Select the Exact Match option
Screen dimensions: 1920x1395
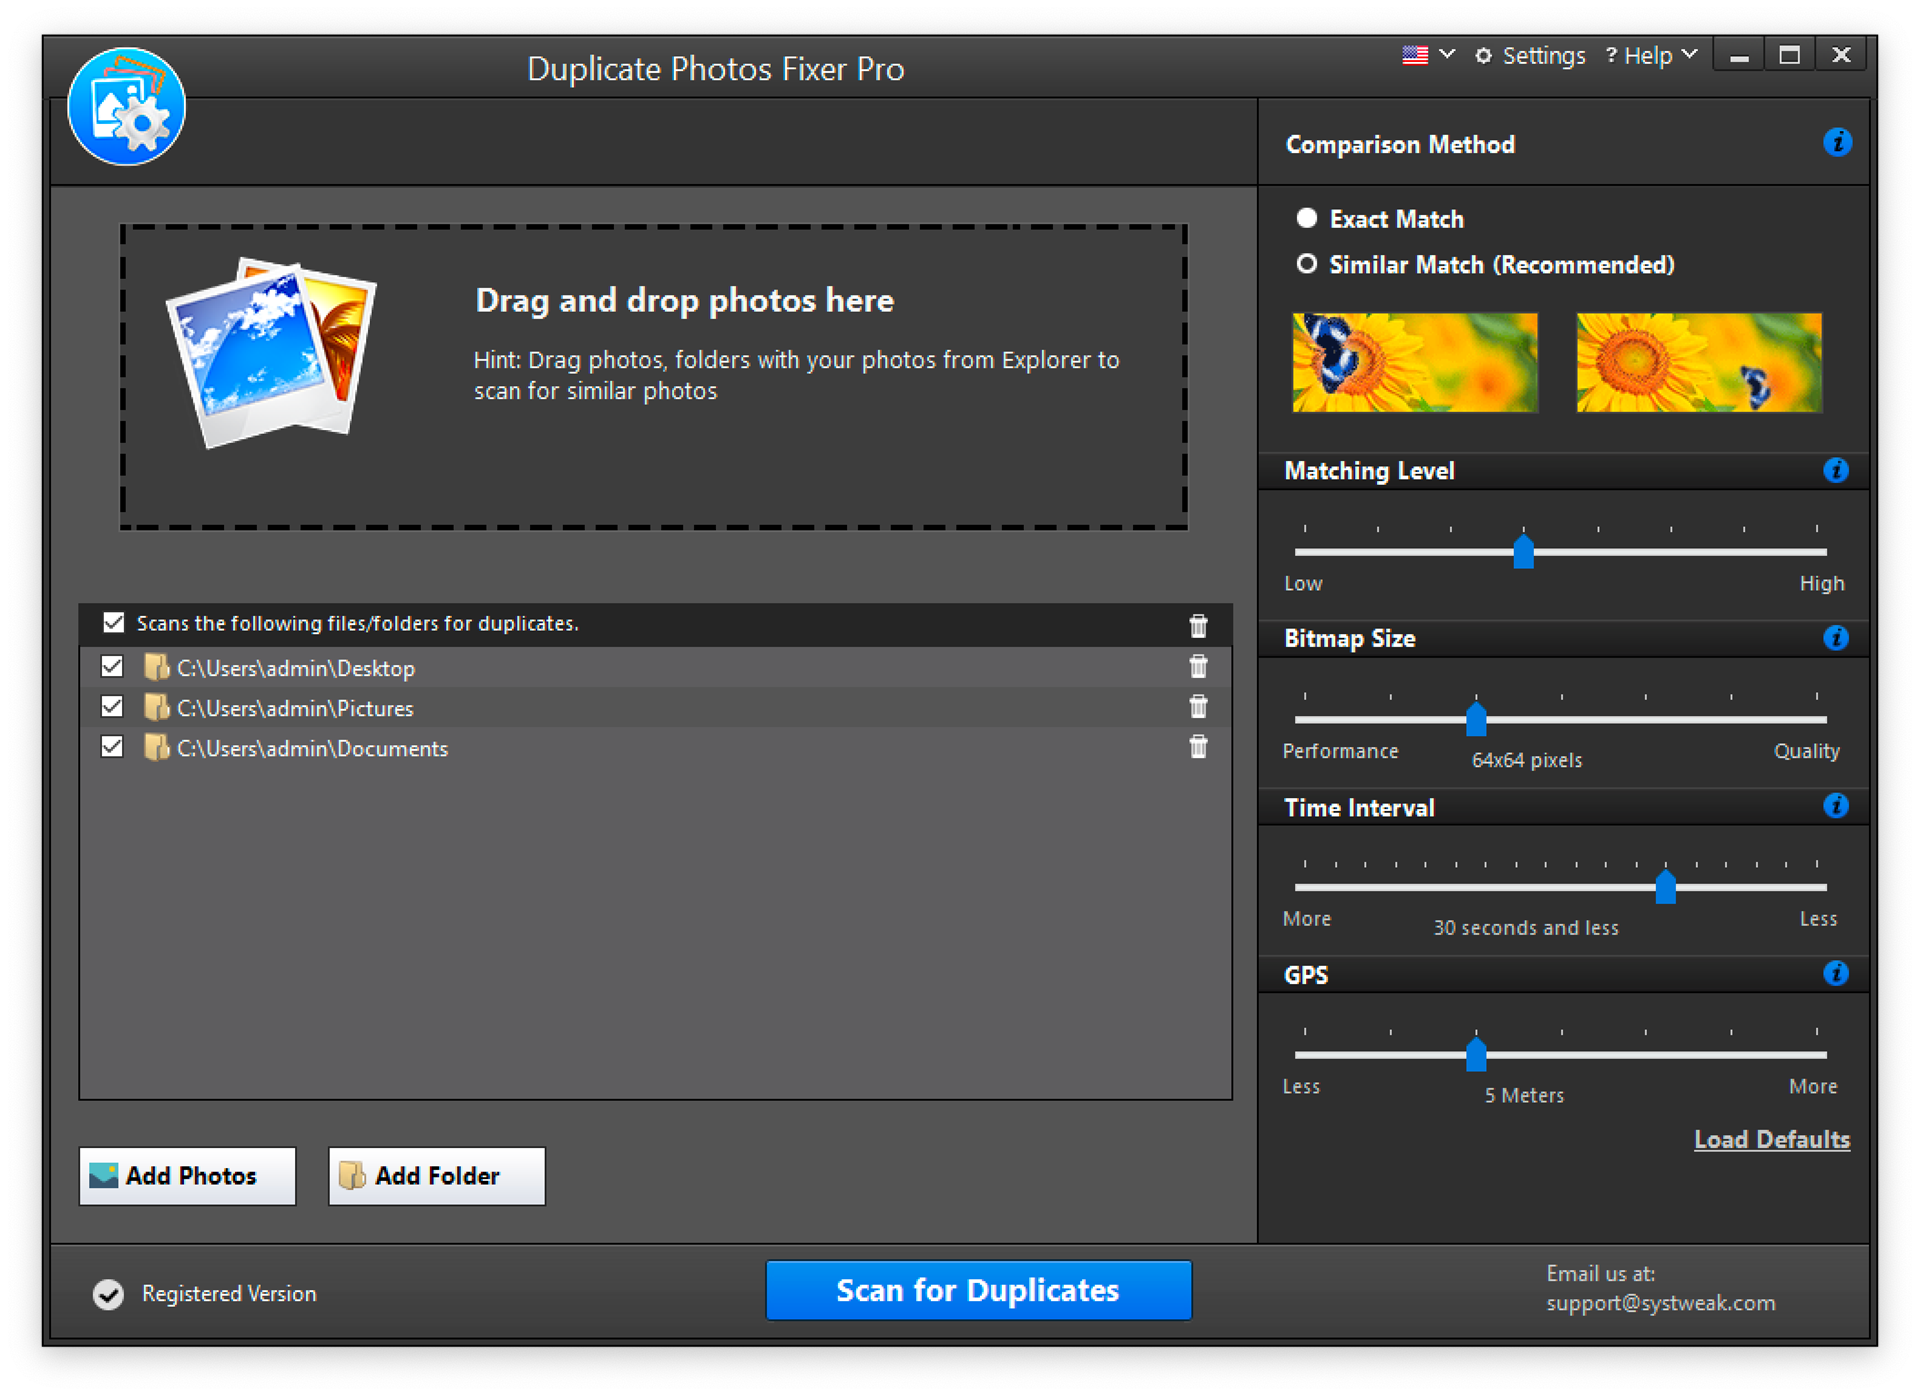coord(1306,218)
